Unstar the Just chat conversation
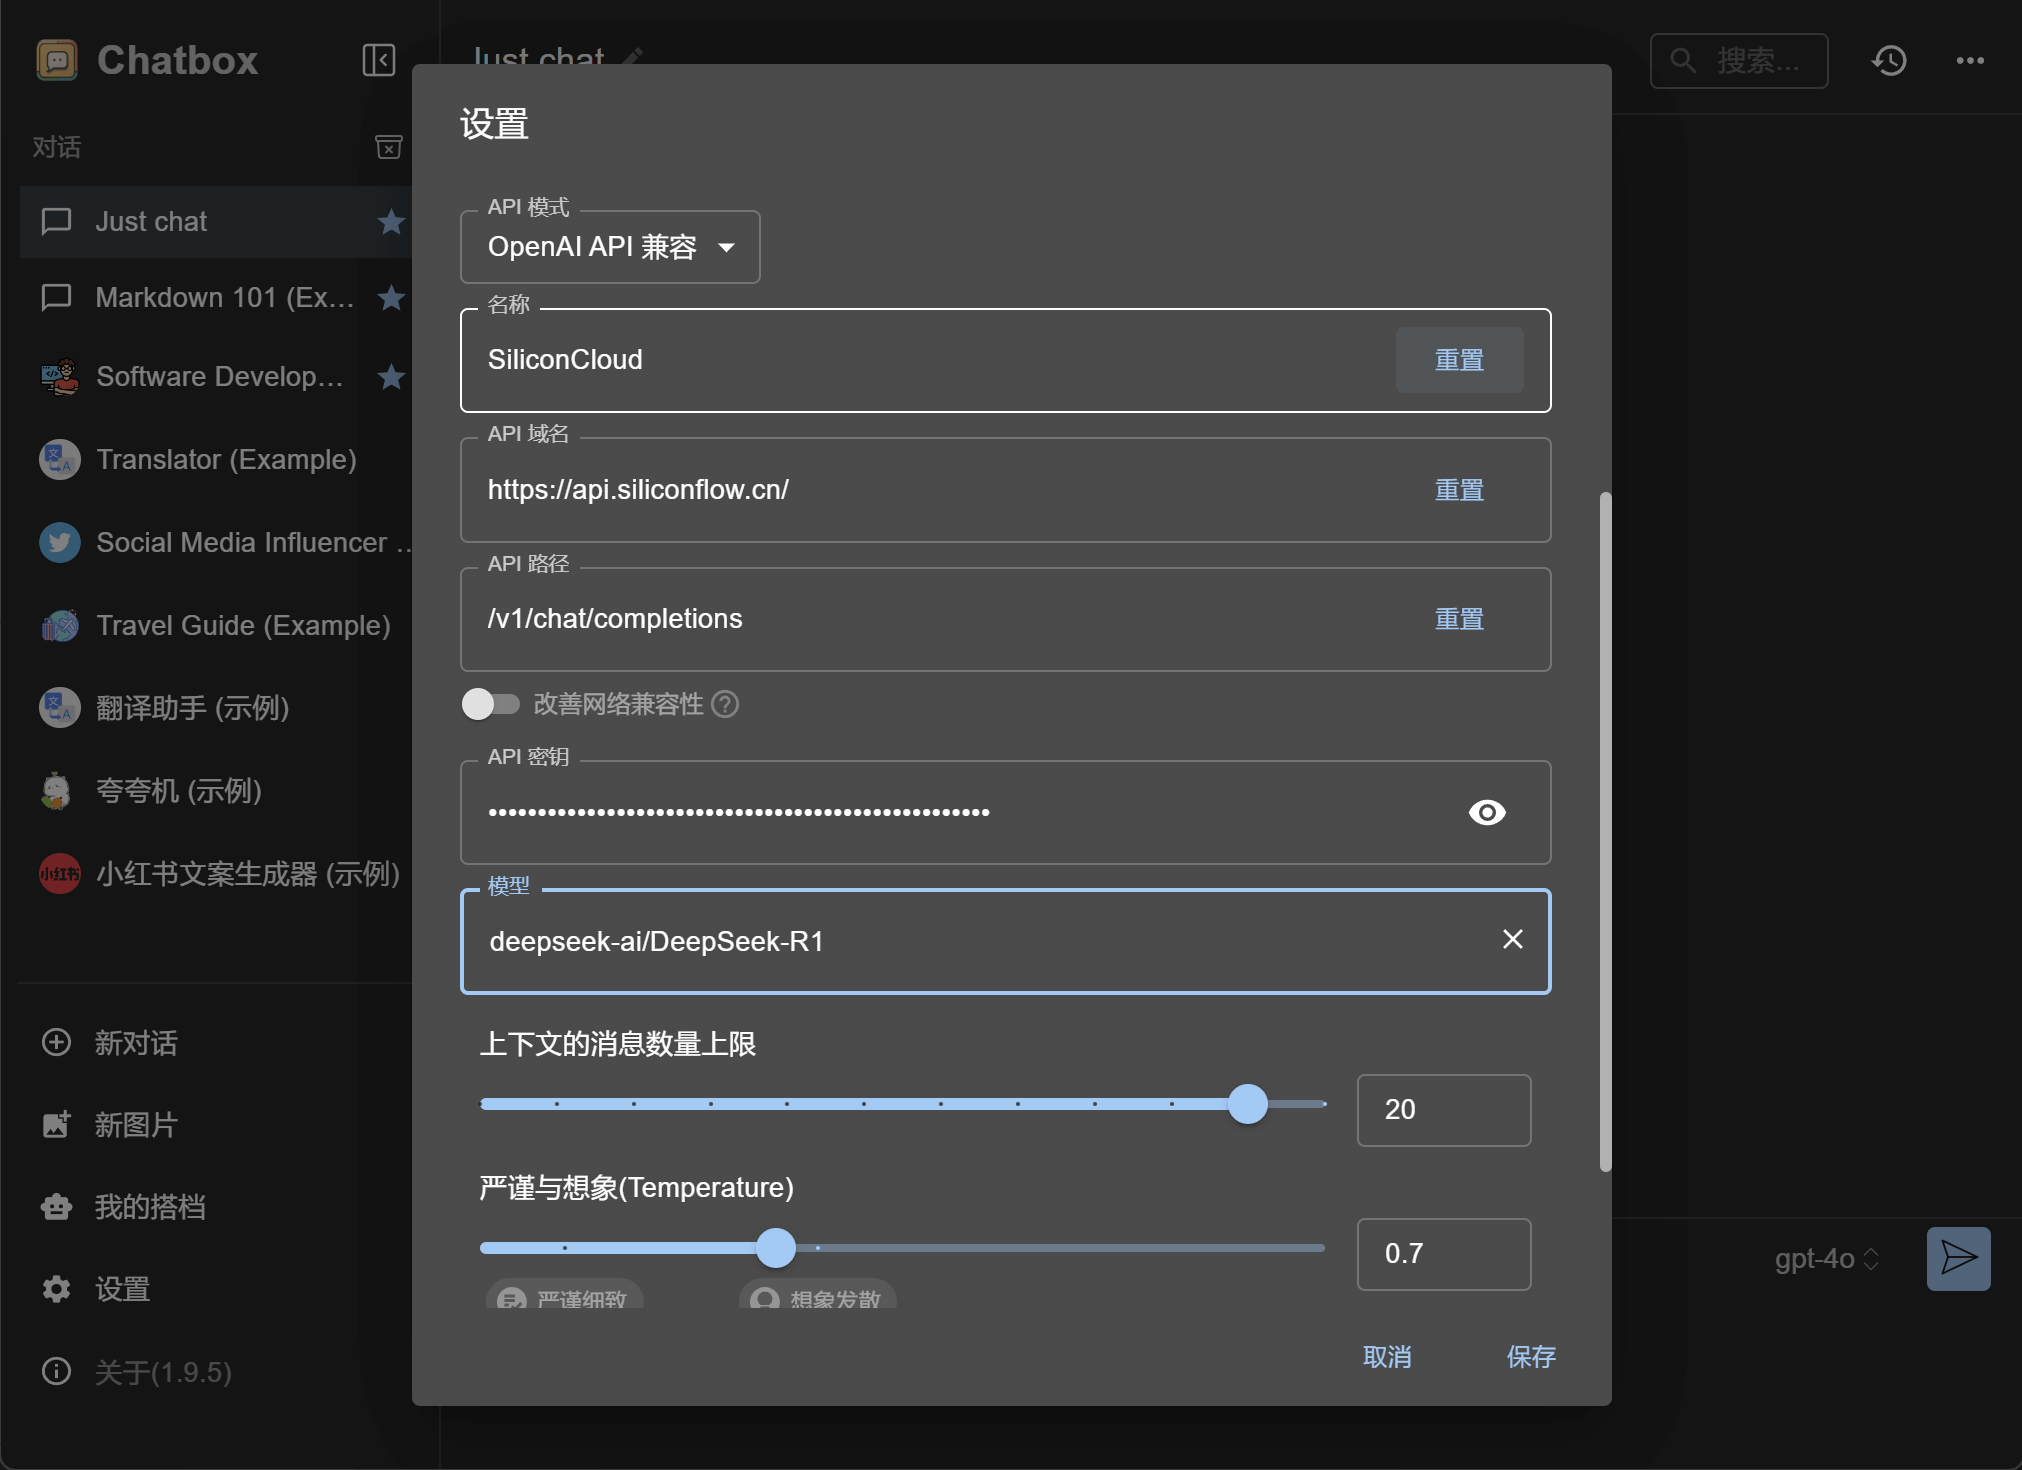2022x1470 pixels. tap(391, 221)
